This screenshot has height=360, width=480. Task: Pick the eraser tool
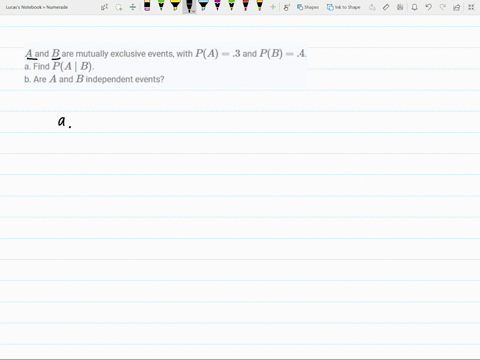click(147, 6)
